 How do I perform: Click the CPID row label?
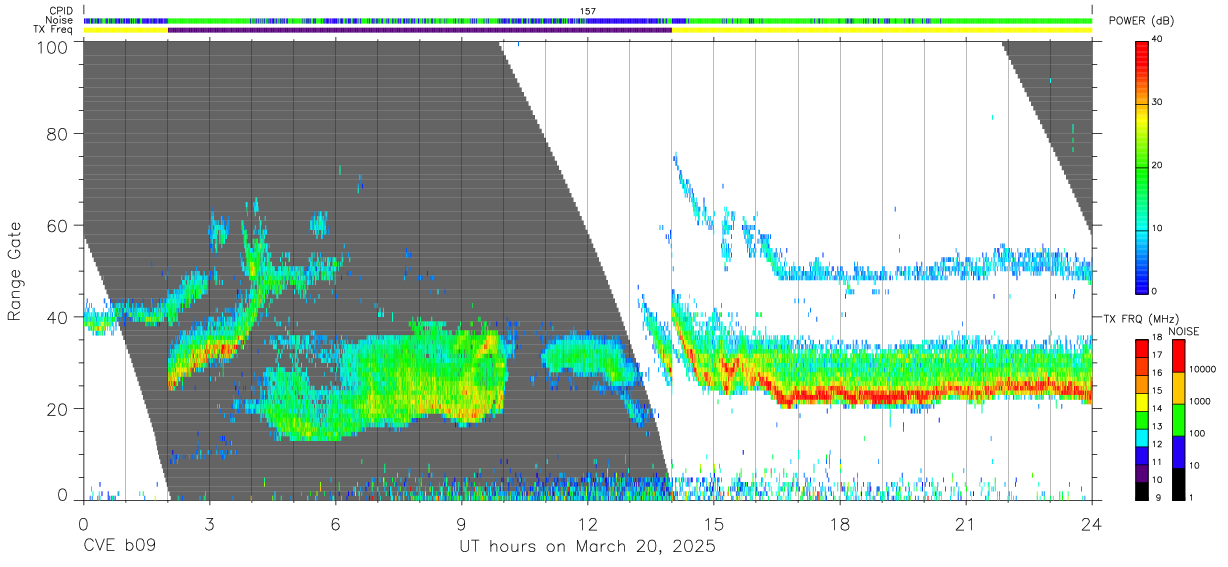(x=60, y=11)
